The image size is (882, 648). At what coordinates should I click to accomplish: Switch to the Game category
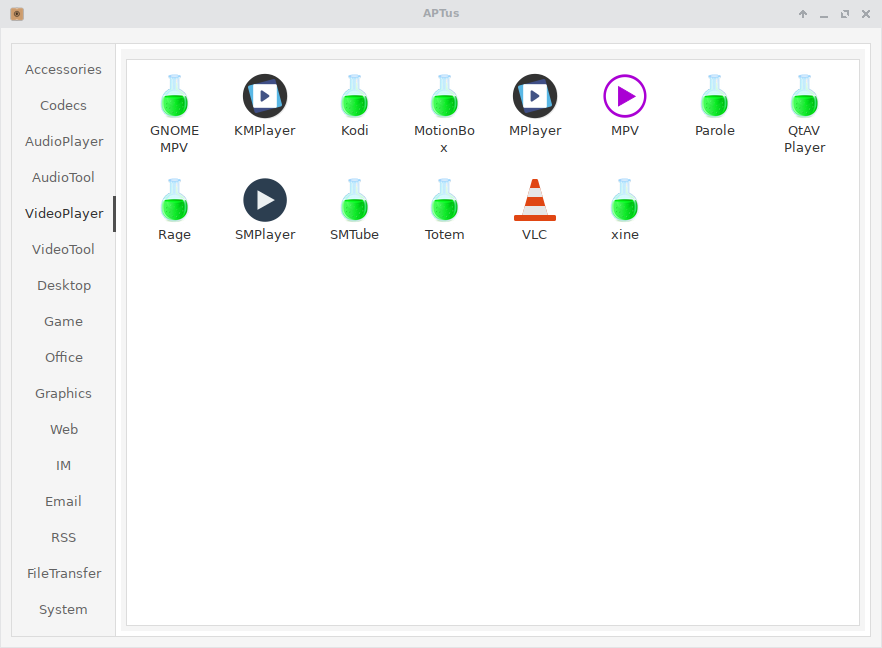tap(64, 321)
